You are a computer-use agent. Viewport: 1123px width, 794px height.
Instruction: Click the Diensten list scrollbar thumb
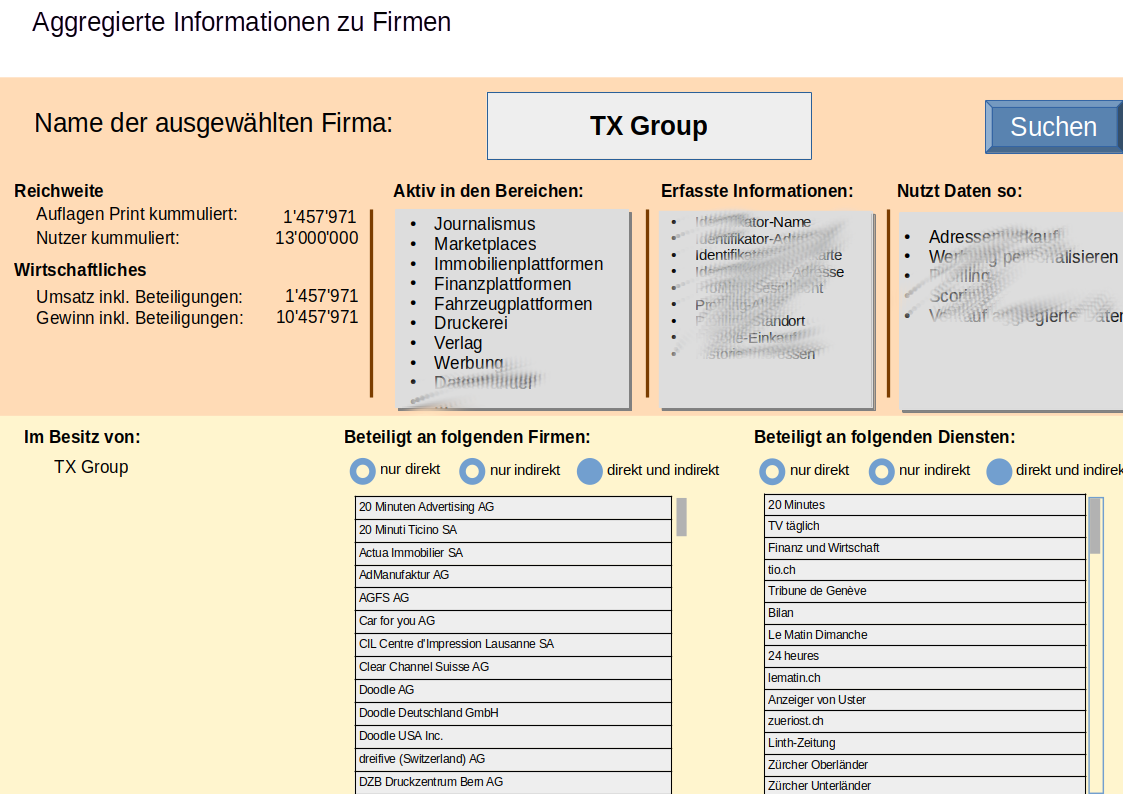coord(1094,526)
